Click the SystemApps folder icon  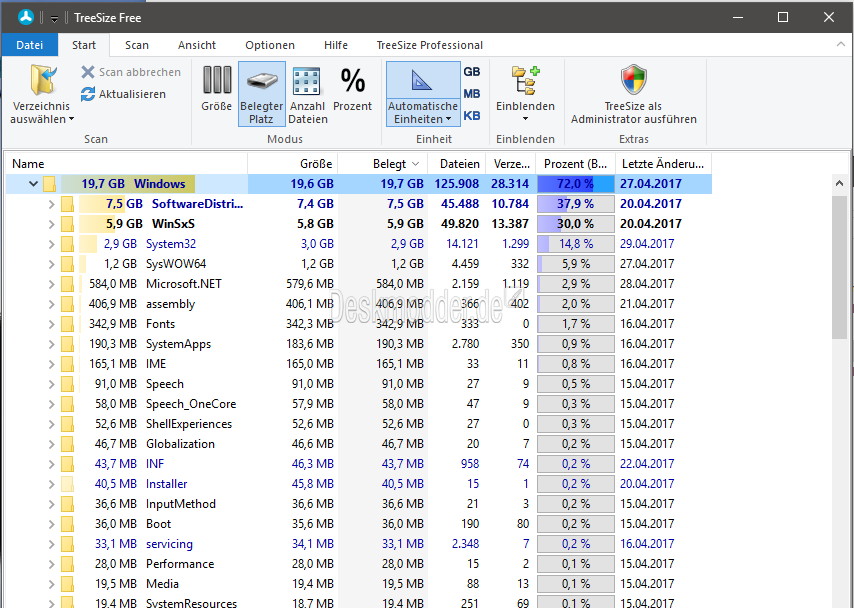(x=67, y=344)
